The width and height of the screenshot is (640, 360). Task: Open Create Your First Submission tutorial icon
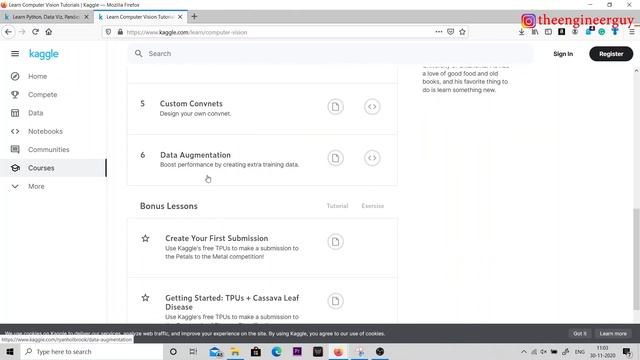(335, 242)
